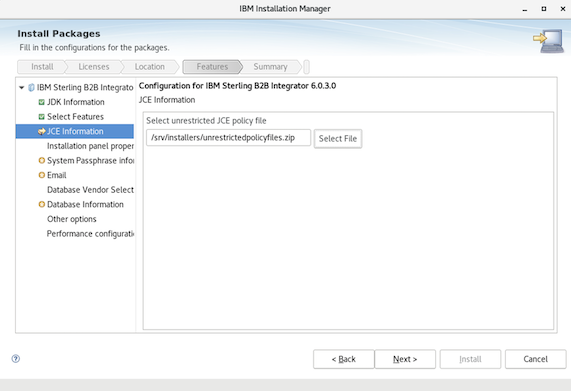Click the orange circle icon beside Email
571x391 pixels.
pyautogui.click(x=42, y=175)
